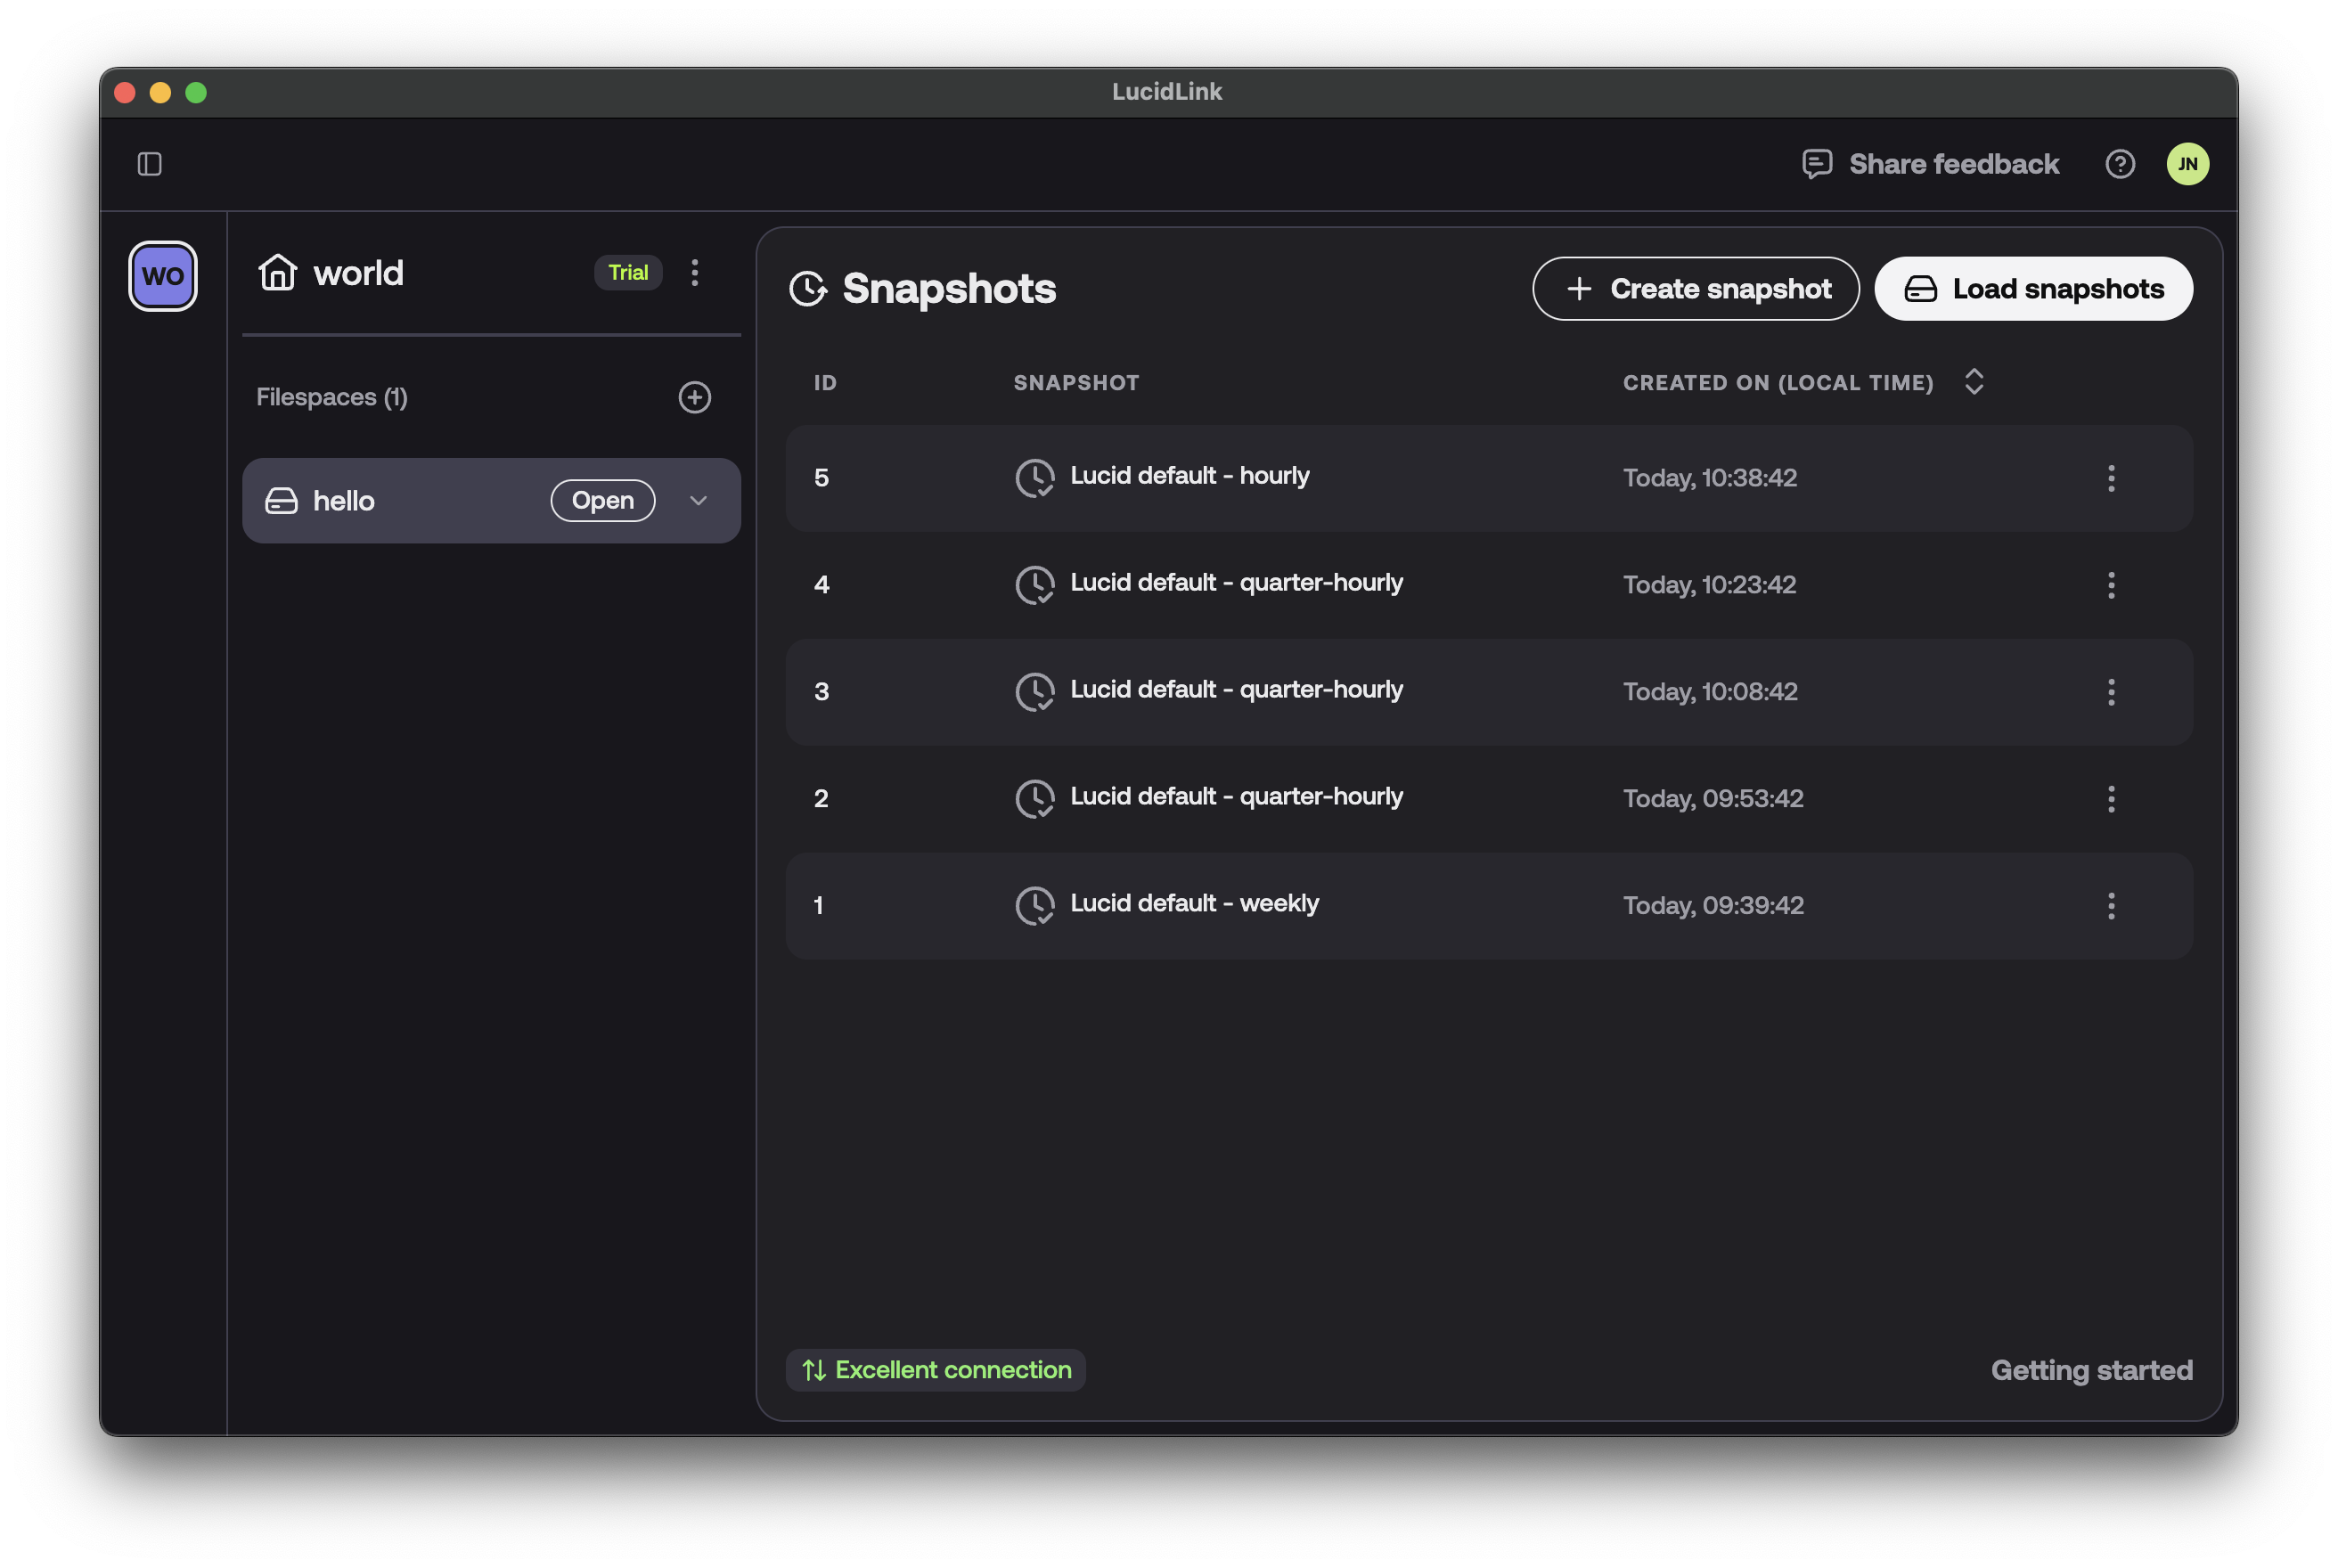Click the clock icon in hourly snapshot row
Viewport: 2338px width, 1568px height.
pos(1035,478)
